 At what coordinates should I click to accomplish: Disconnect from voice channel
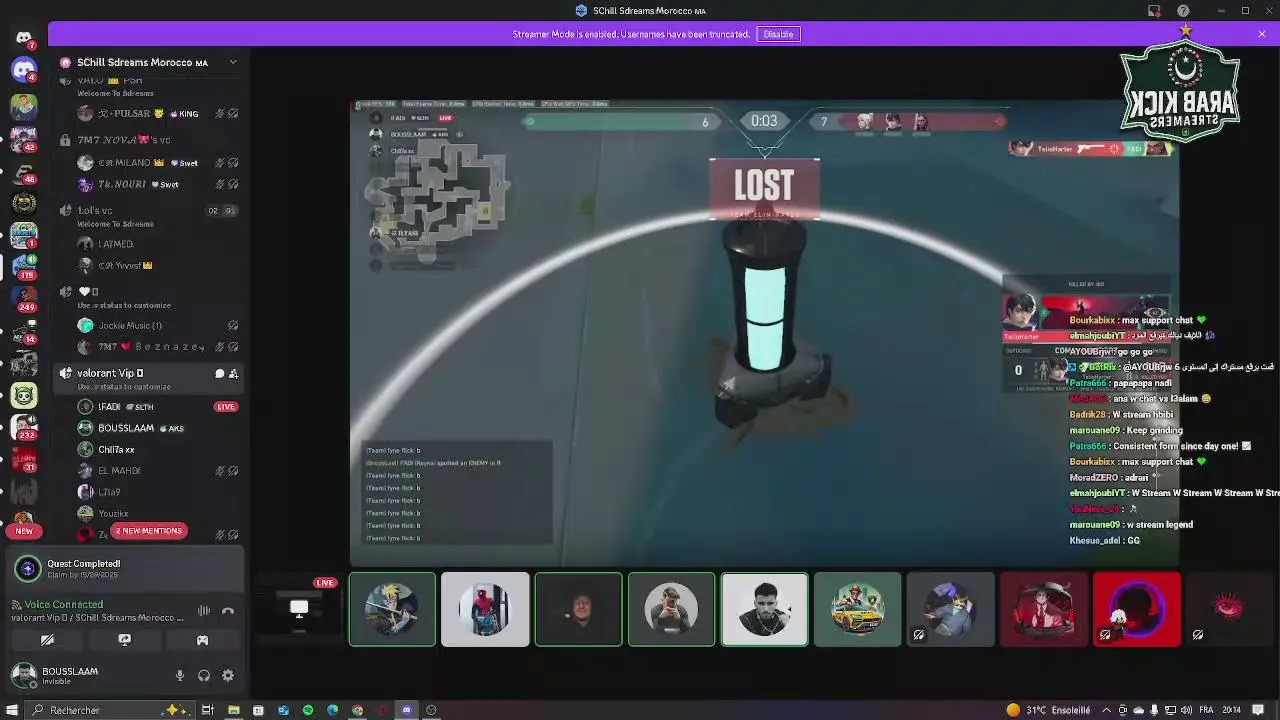tap(228, 610)
